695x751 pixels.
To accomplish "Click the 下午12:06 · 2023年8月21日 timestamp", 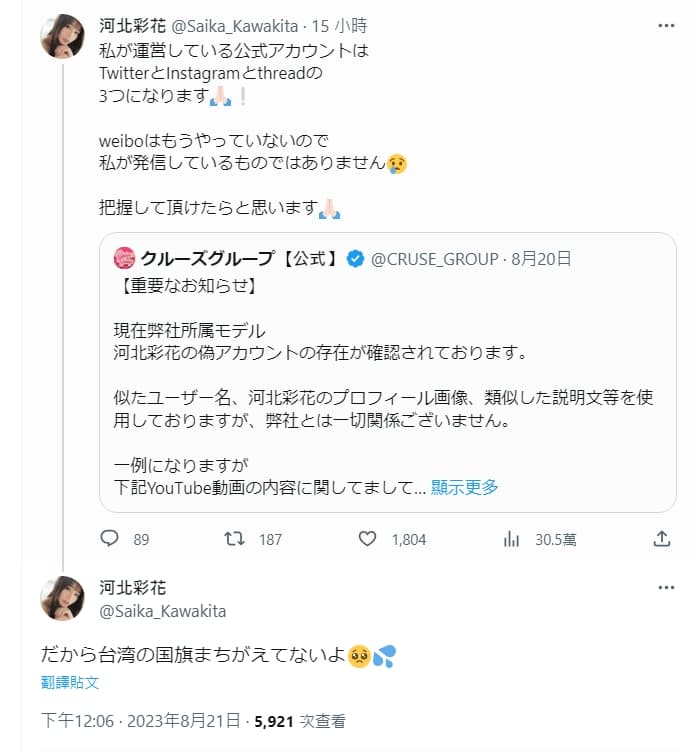I will (x=140, y=721).
